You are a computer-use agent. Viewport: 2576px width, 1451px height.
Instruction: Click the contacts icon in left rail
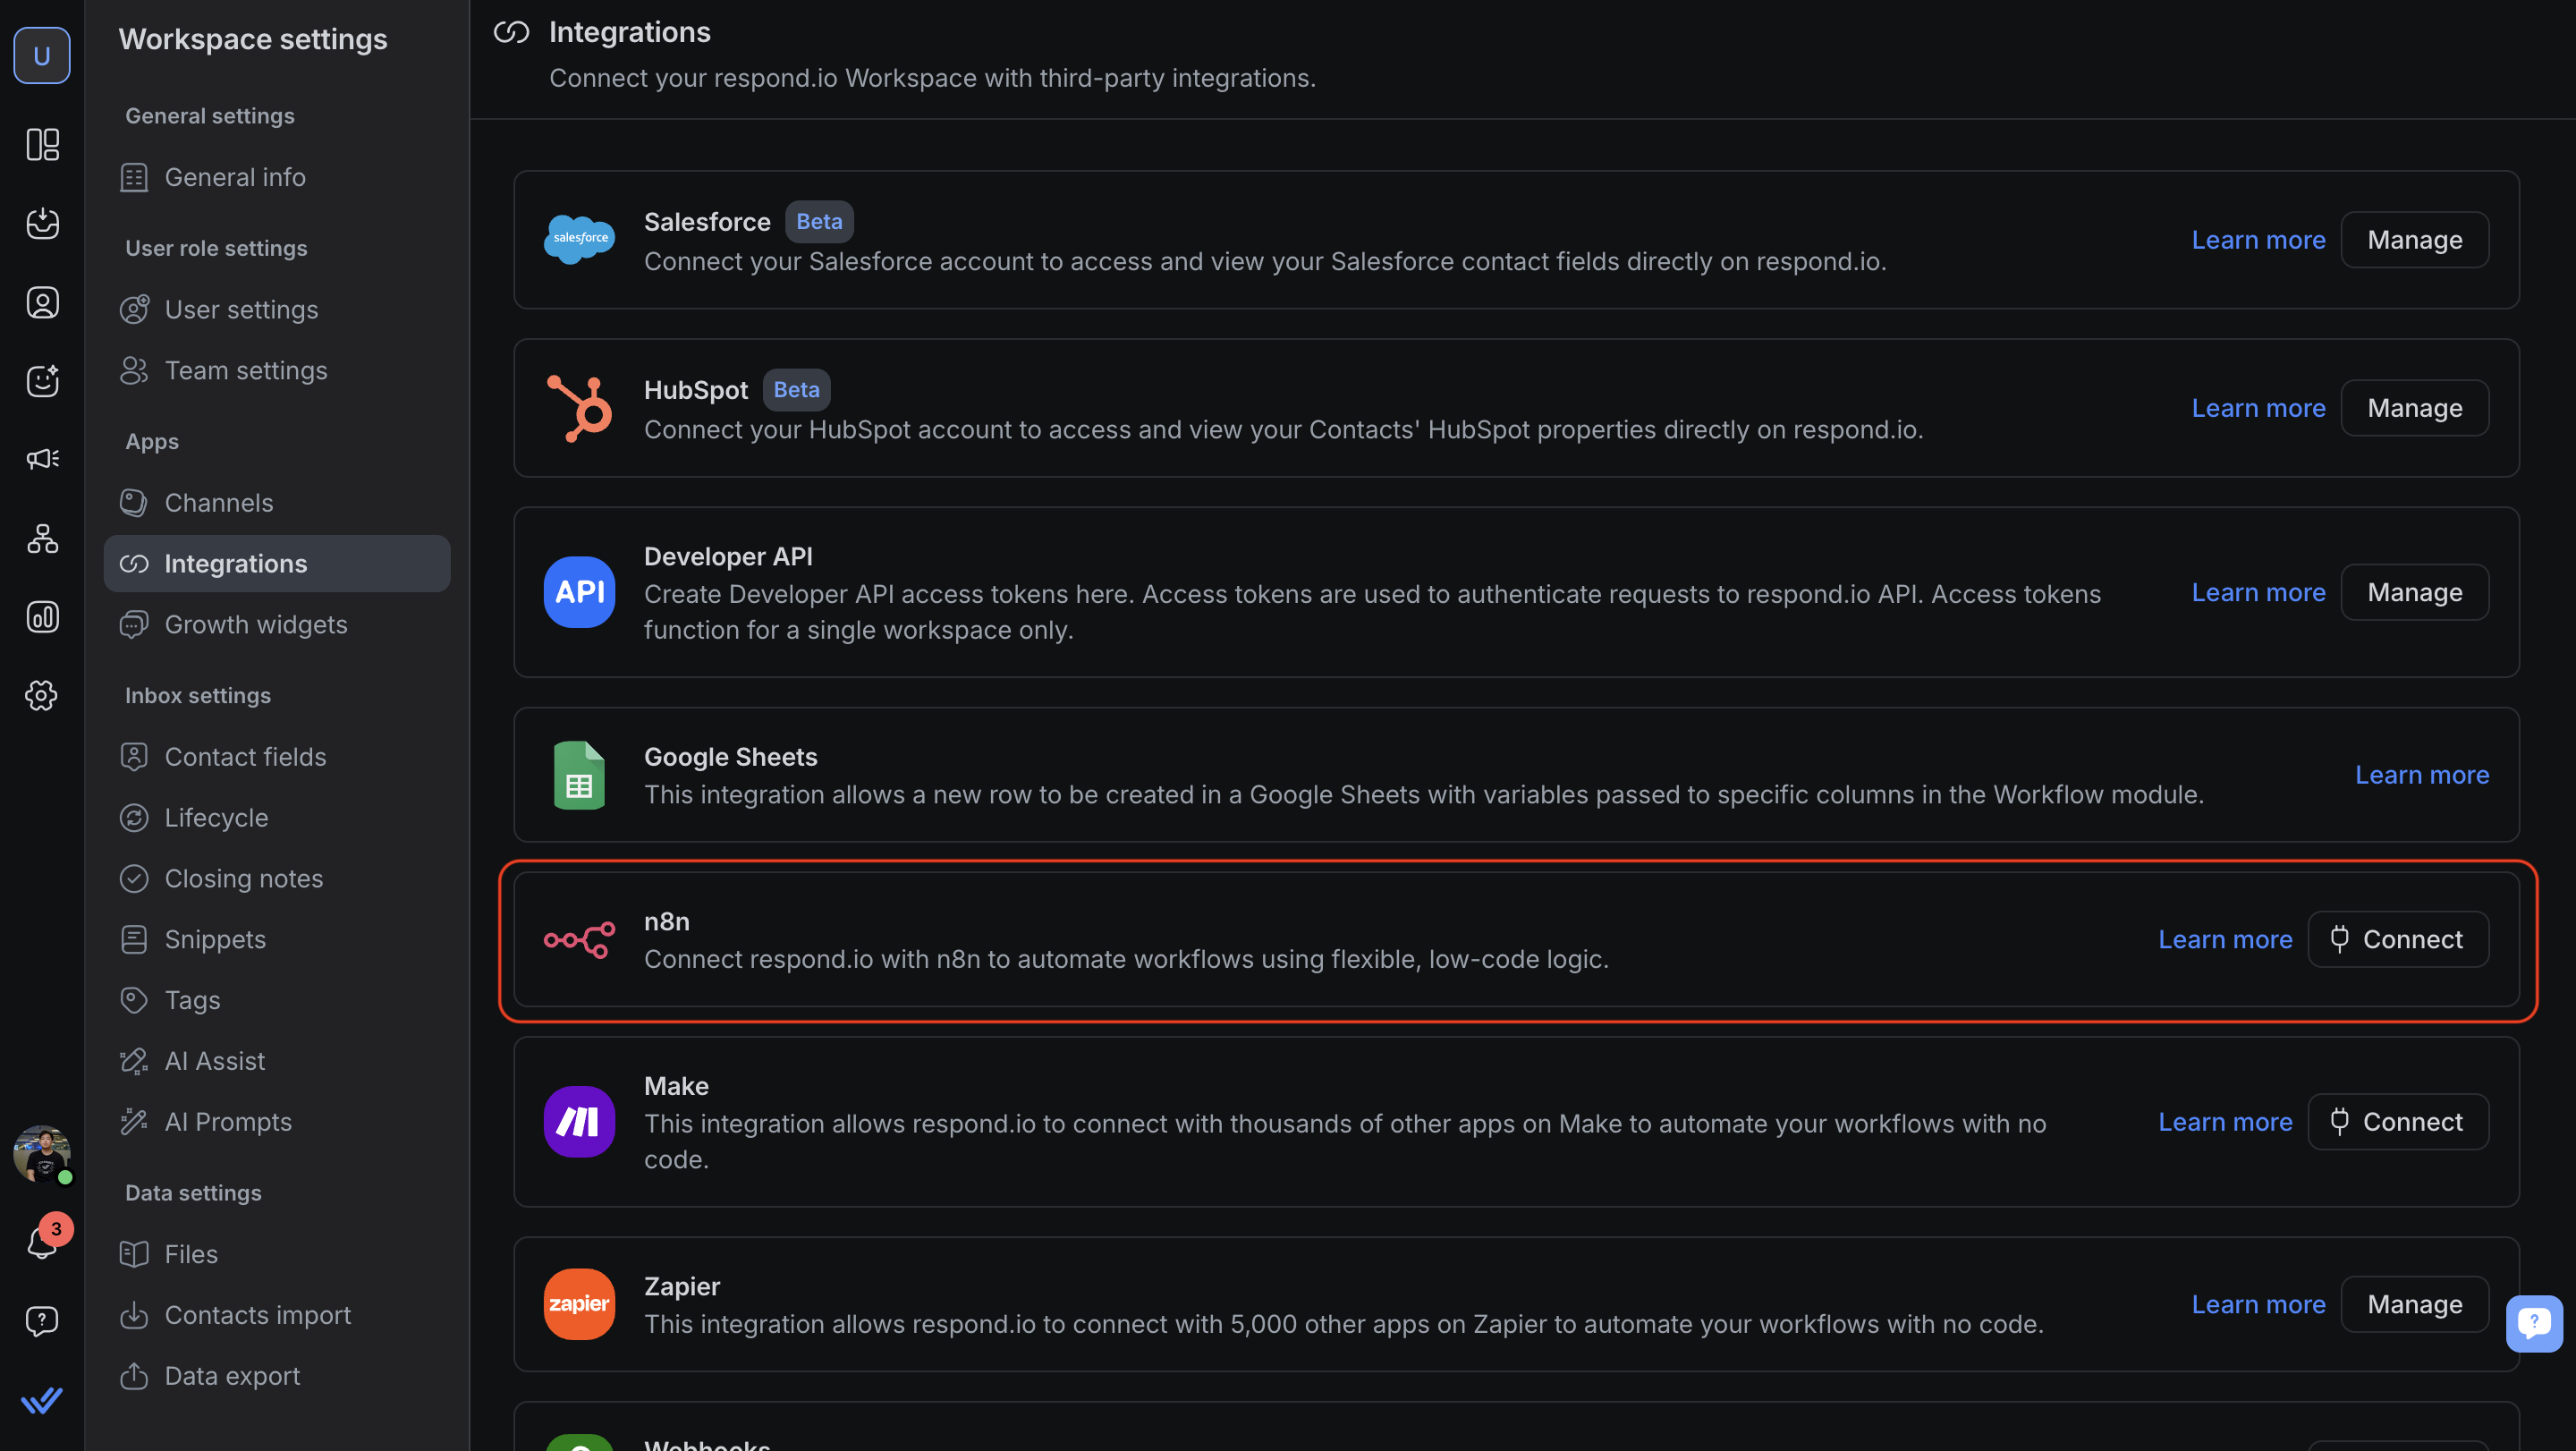pyautogui.click(x=42, y=302)
